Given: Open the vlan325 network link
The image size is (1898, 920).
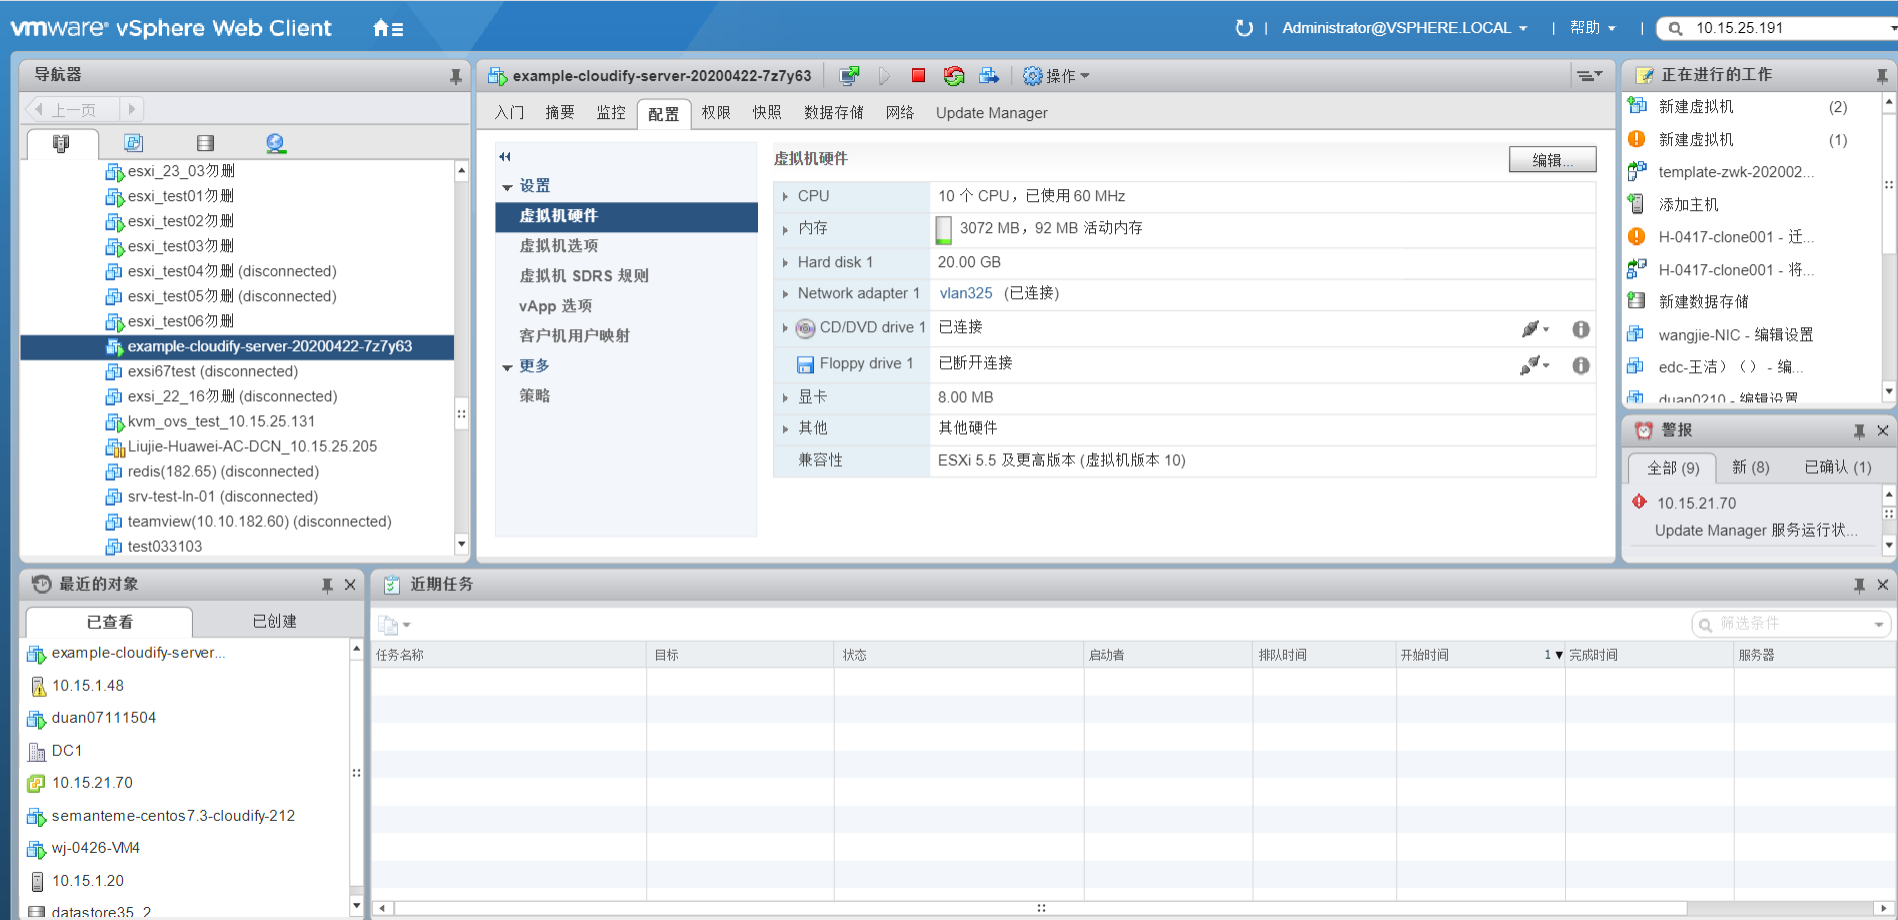Looking at the screenshot, I should 966,293.
